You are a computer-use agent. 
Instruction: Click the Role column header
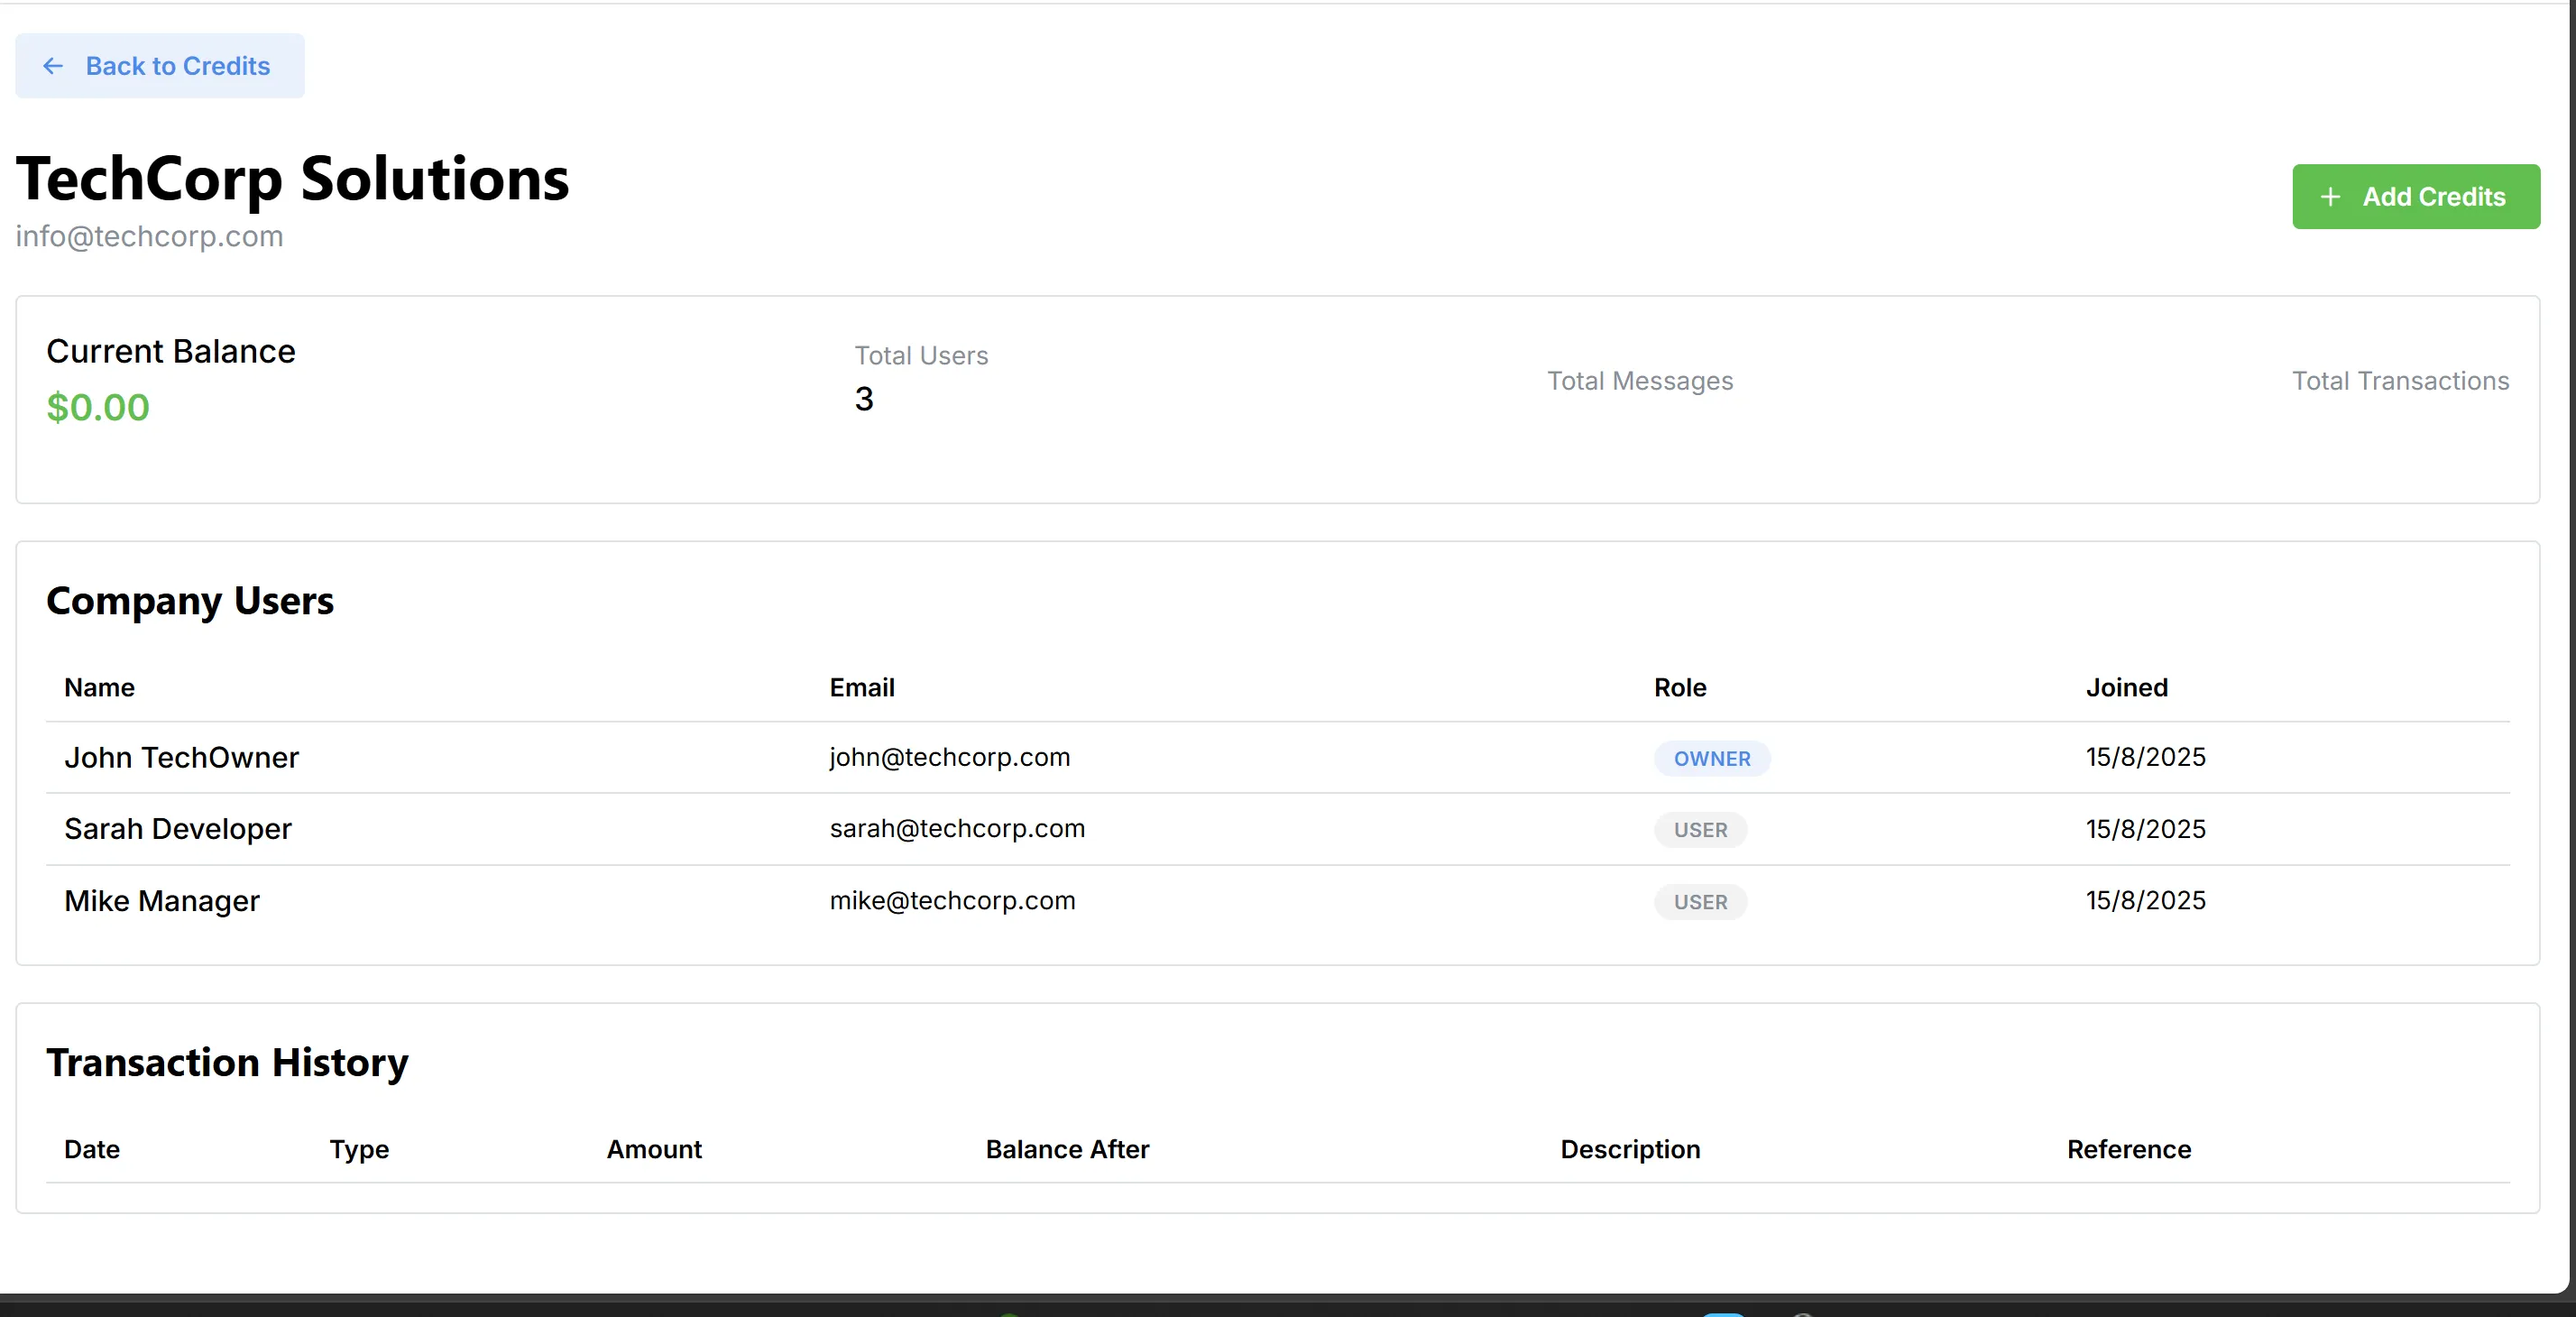[x=1679, y=688]
